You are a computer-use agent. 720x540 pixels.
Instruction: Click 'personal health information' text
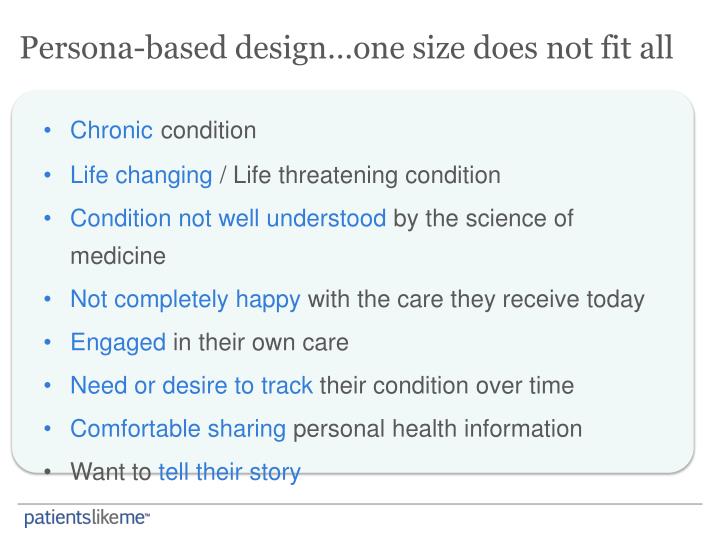438,429
